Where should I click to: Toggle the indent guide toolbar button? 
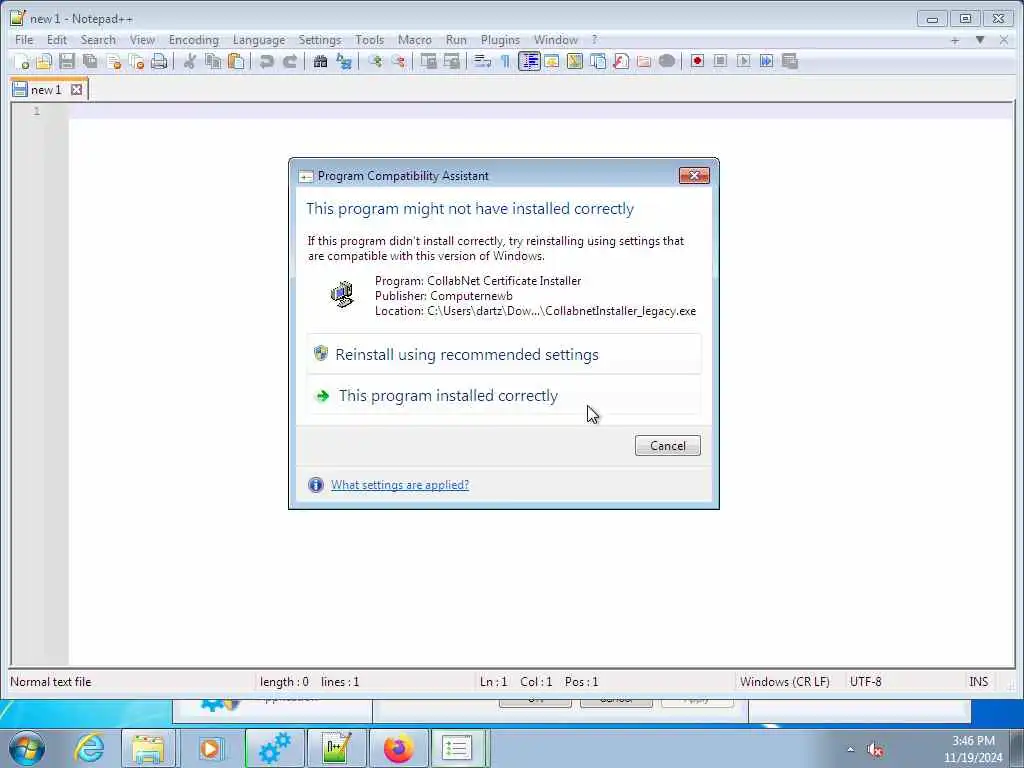click(529, 61)
